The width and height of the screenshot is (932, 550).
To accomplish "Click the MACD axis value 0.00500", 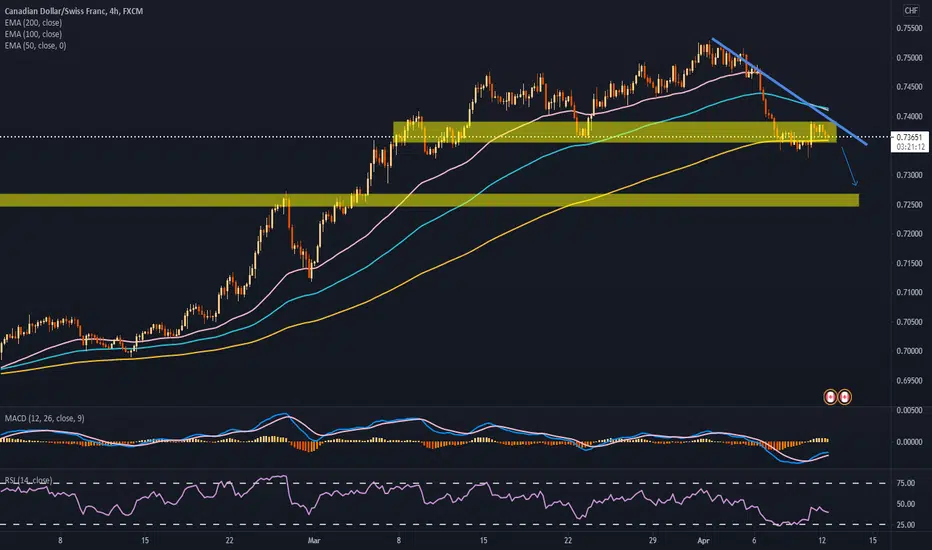I will (x=909, y=410).
